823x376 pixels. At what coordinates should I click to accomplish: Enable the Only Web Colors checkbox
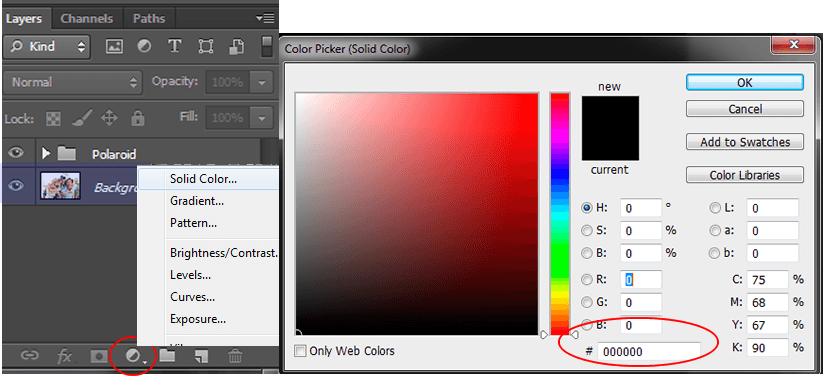pos(300,351)
